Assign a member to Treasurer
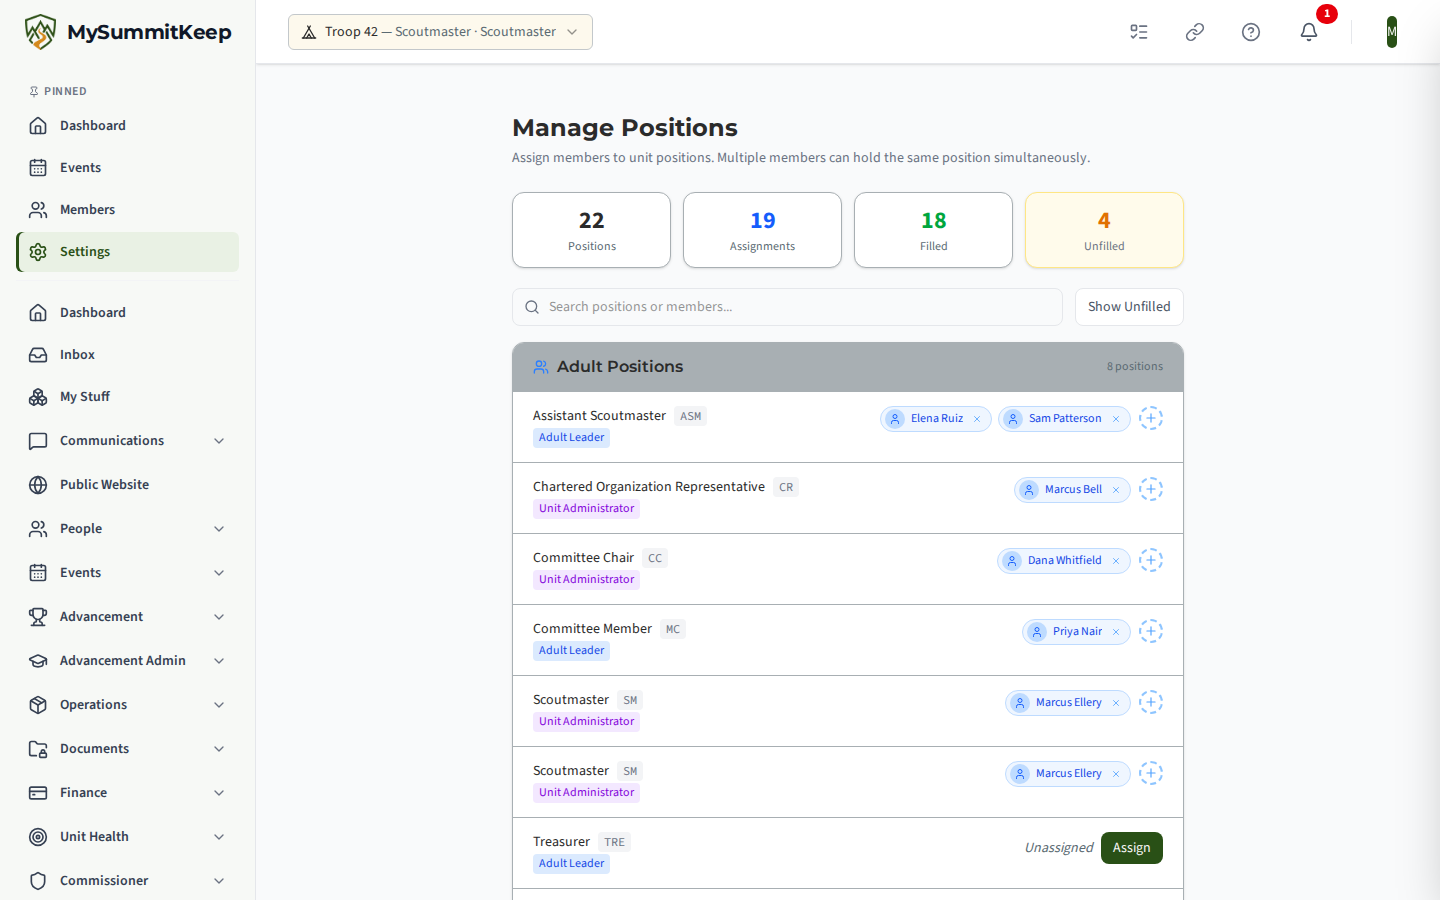 click(x=1132, y=848)
